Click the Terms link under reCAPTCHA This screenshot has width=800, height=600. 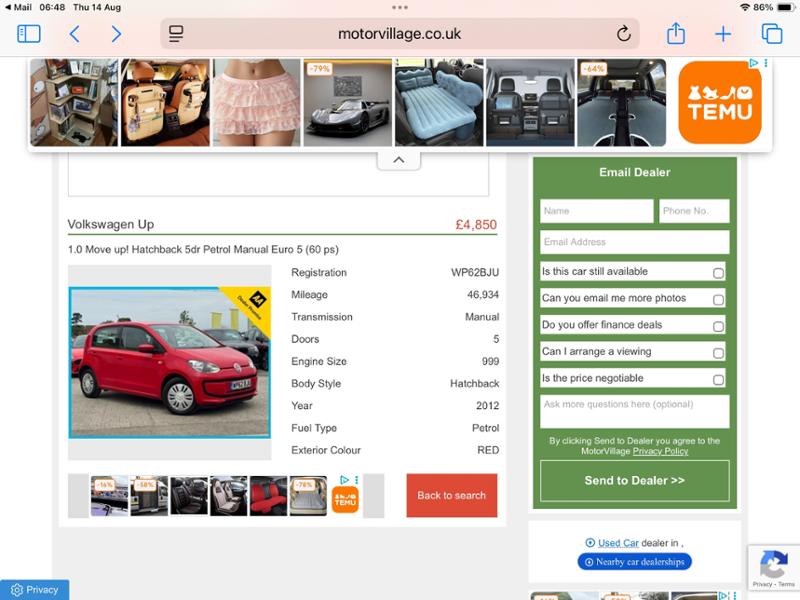coord(786,584)
